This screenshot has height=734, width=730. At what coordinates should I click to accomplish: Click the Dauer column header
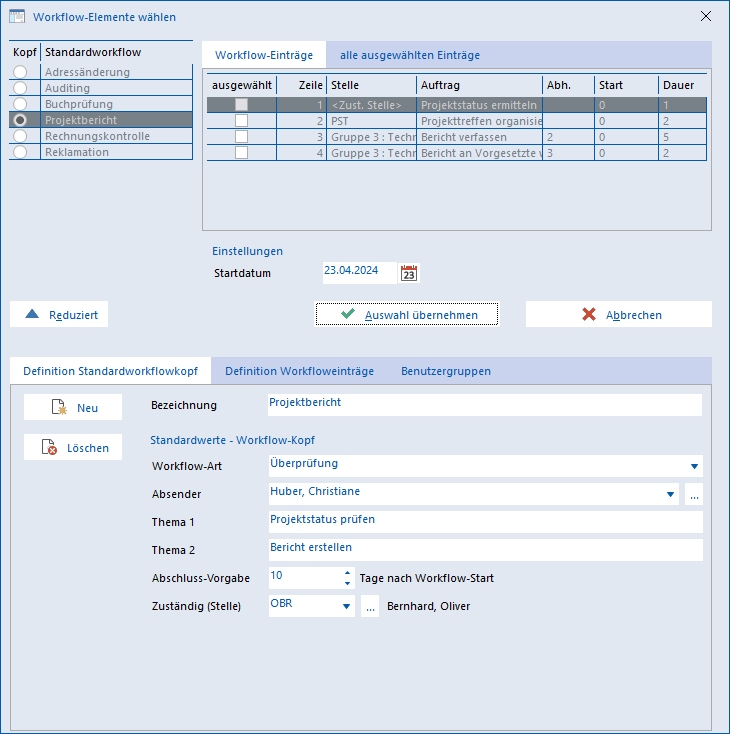pos(683,85)
